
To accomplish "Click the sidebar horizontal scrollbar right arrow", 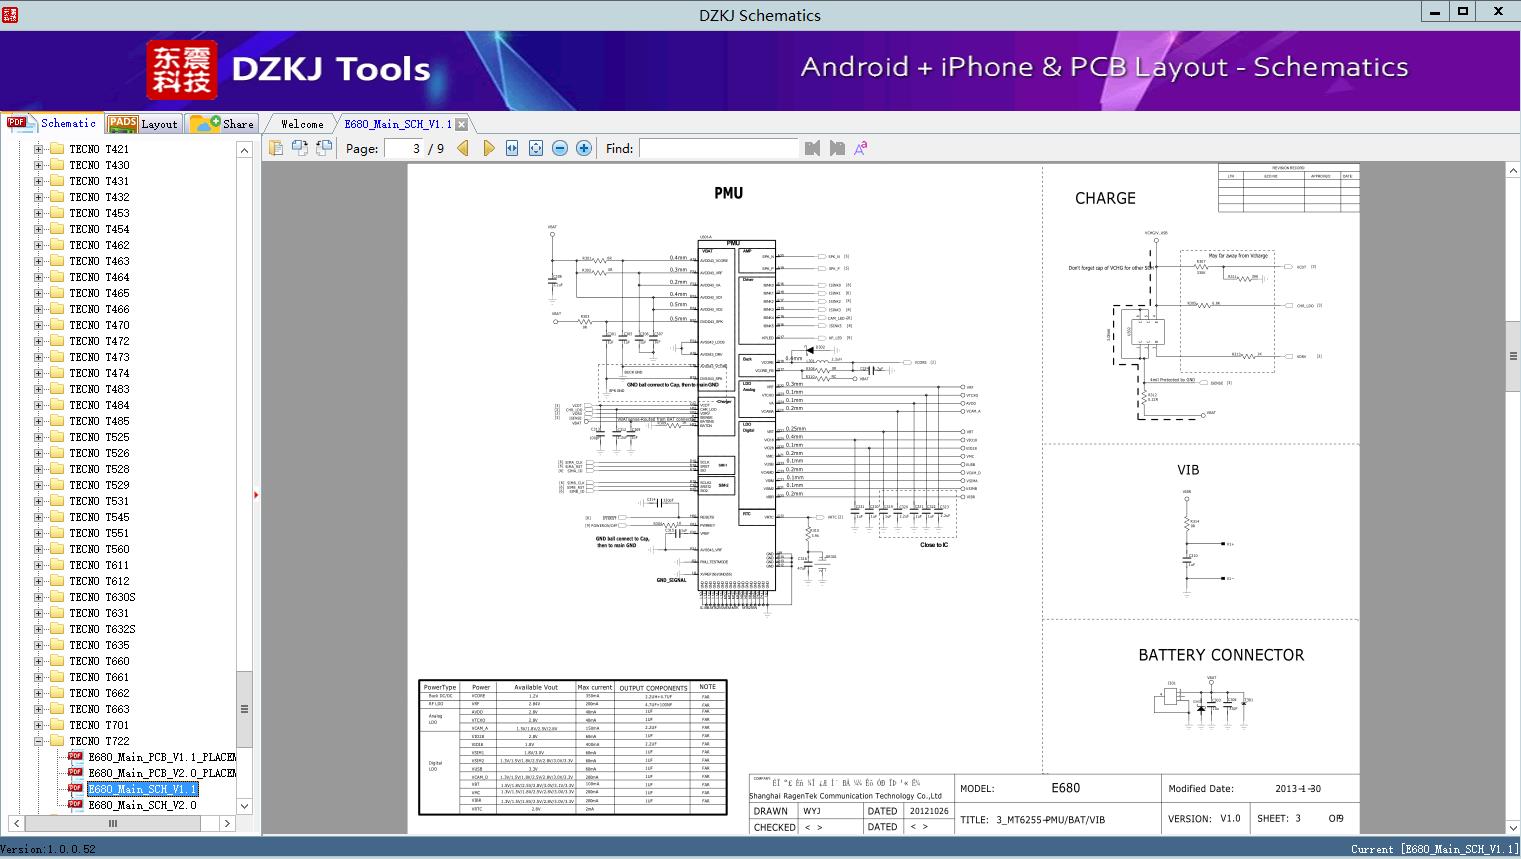I will [227, 823].
